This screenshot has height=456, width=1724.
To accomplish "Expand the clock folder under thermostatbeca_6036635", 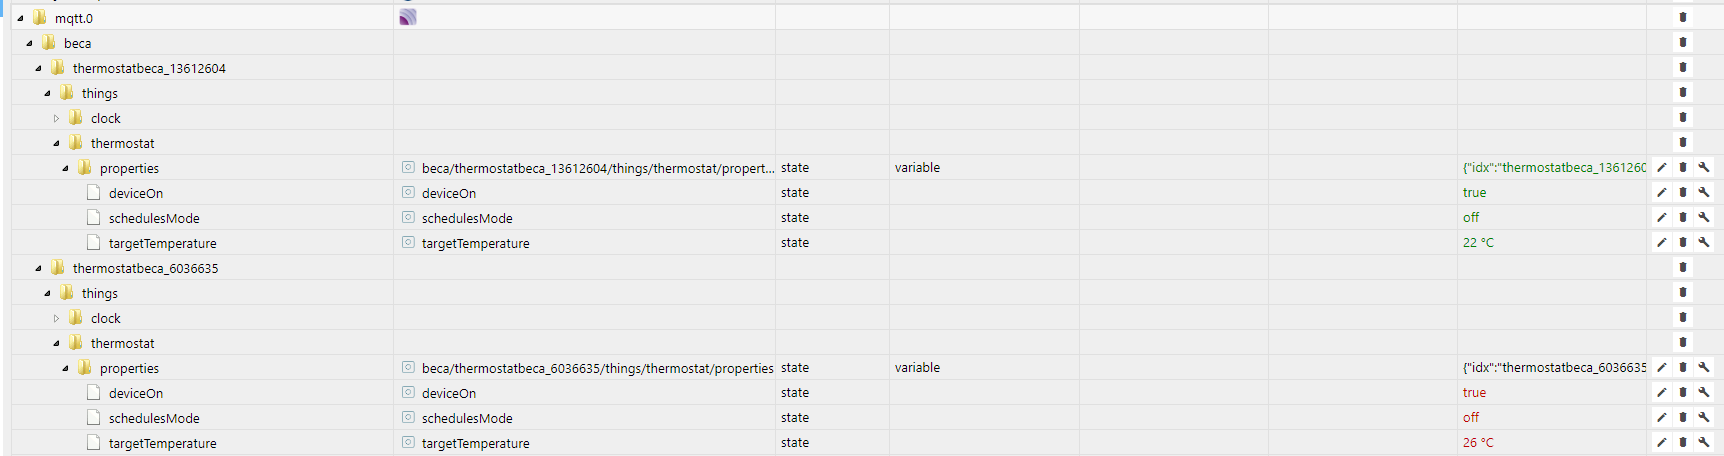I will click(x=56, y=318).
